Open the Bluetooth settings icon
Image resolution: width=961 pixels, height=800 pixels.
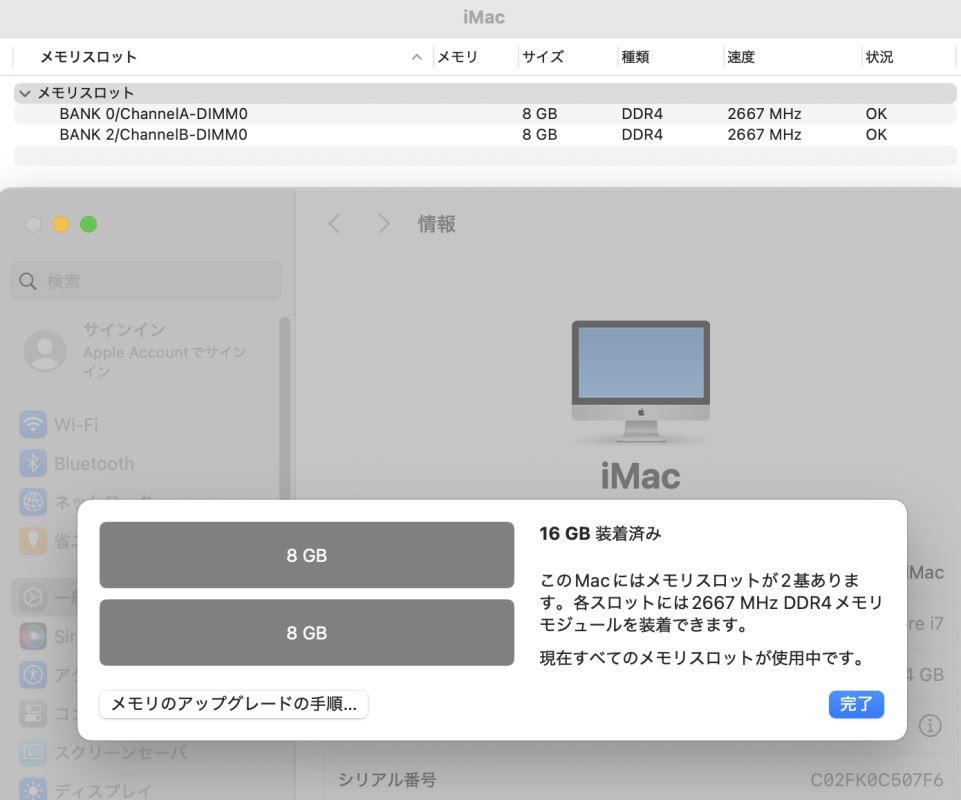(x=33, y=463)
